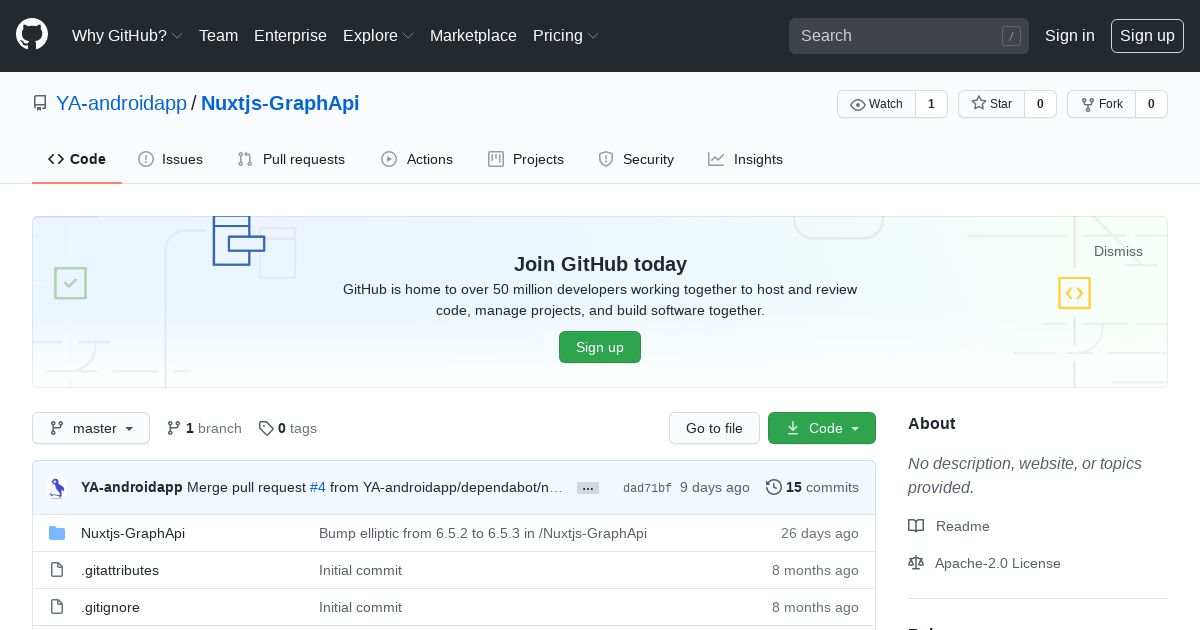Dismiss the Join GitHub banner
This screenshot has height=630, width=1200.
[1118, 251]
